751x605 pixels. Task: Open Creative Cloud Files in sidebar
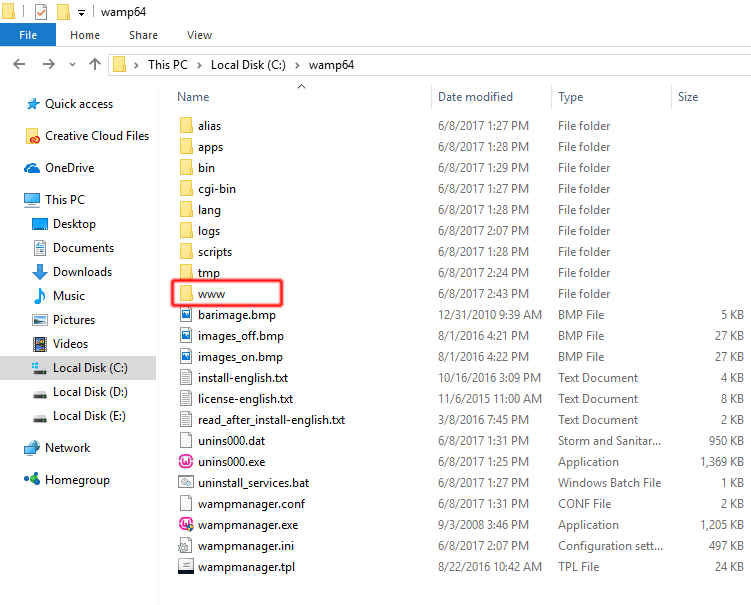(x=87, y=136)
